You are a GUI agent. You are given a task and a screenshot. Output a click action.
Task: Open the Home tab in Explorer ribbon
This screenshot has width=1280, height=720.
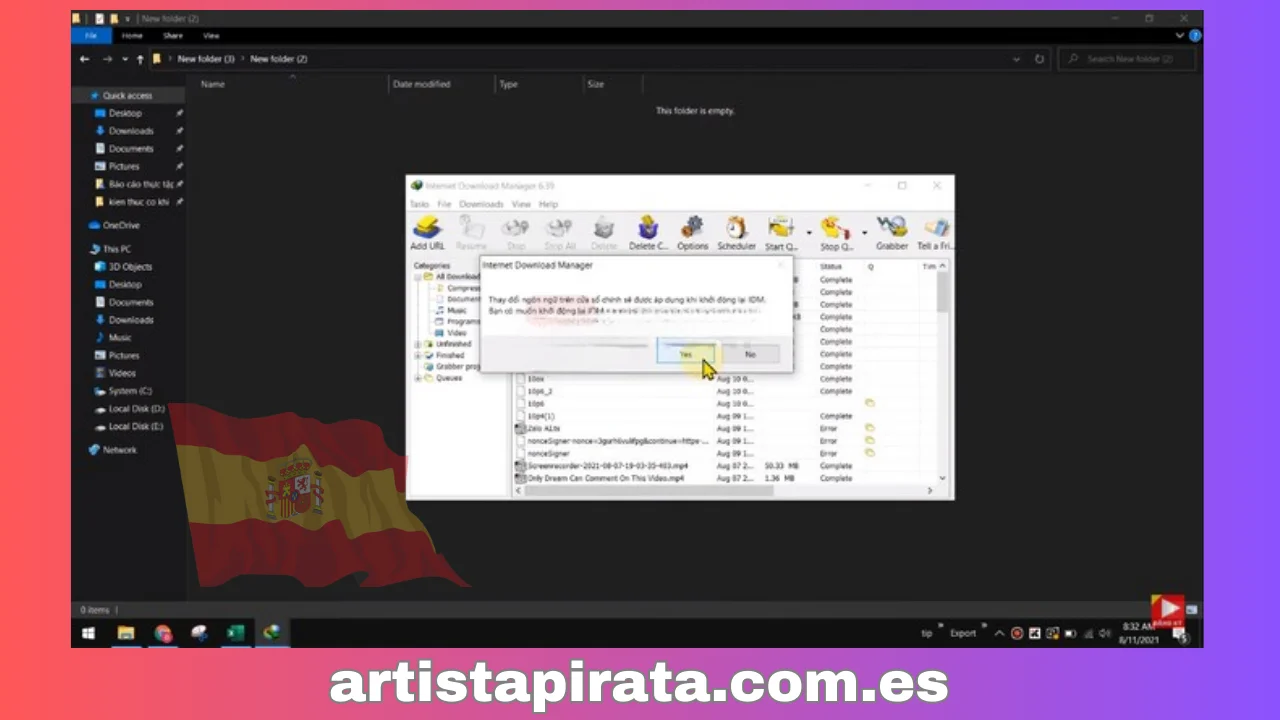tap(132, 35)
